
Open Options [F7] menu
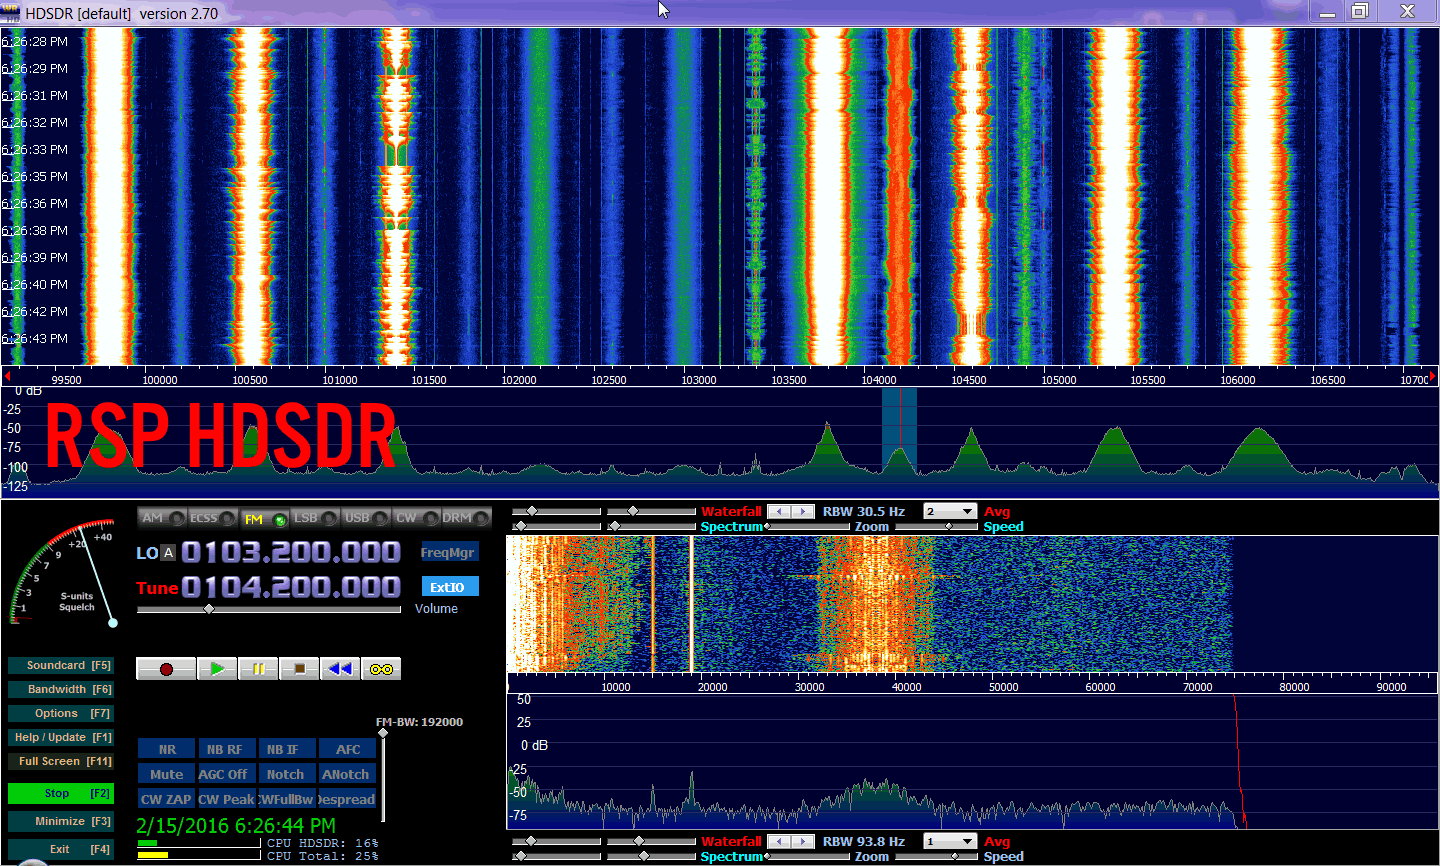coord(60,714)
